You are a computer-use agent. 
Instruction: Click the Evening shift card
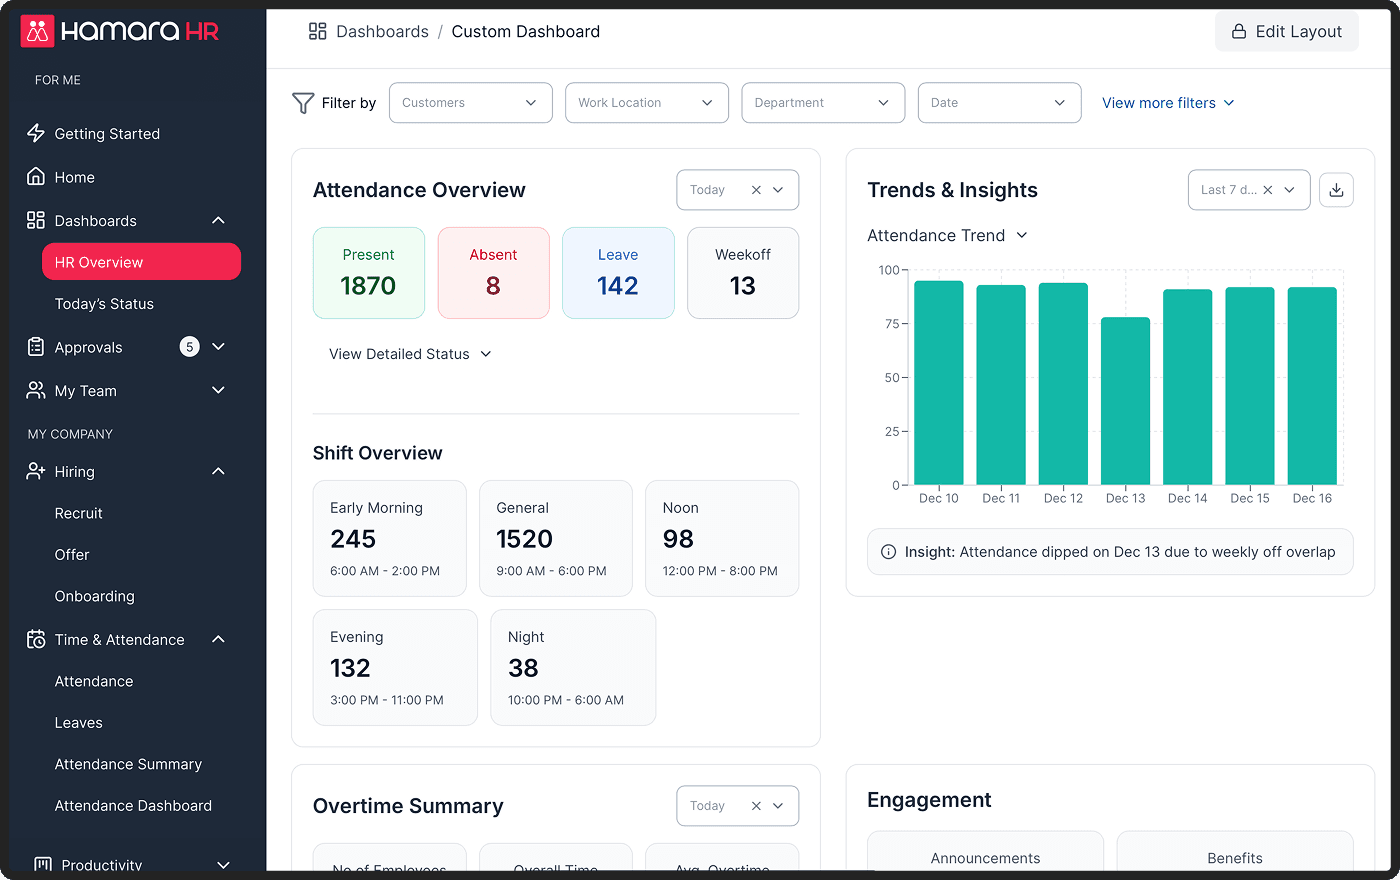coord(395,667)
